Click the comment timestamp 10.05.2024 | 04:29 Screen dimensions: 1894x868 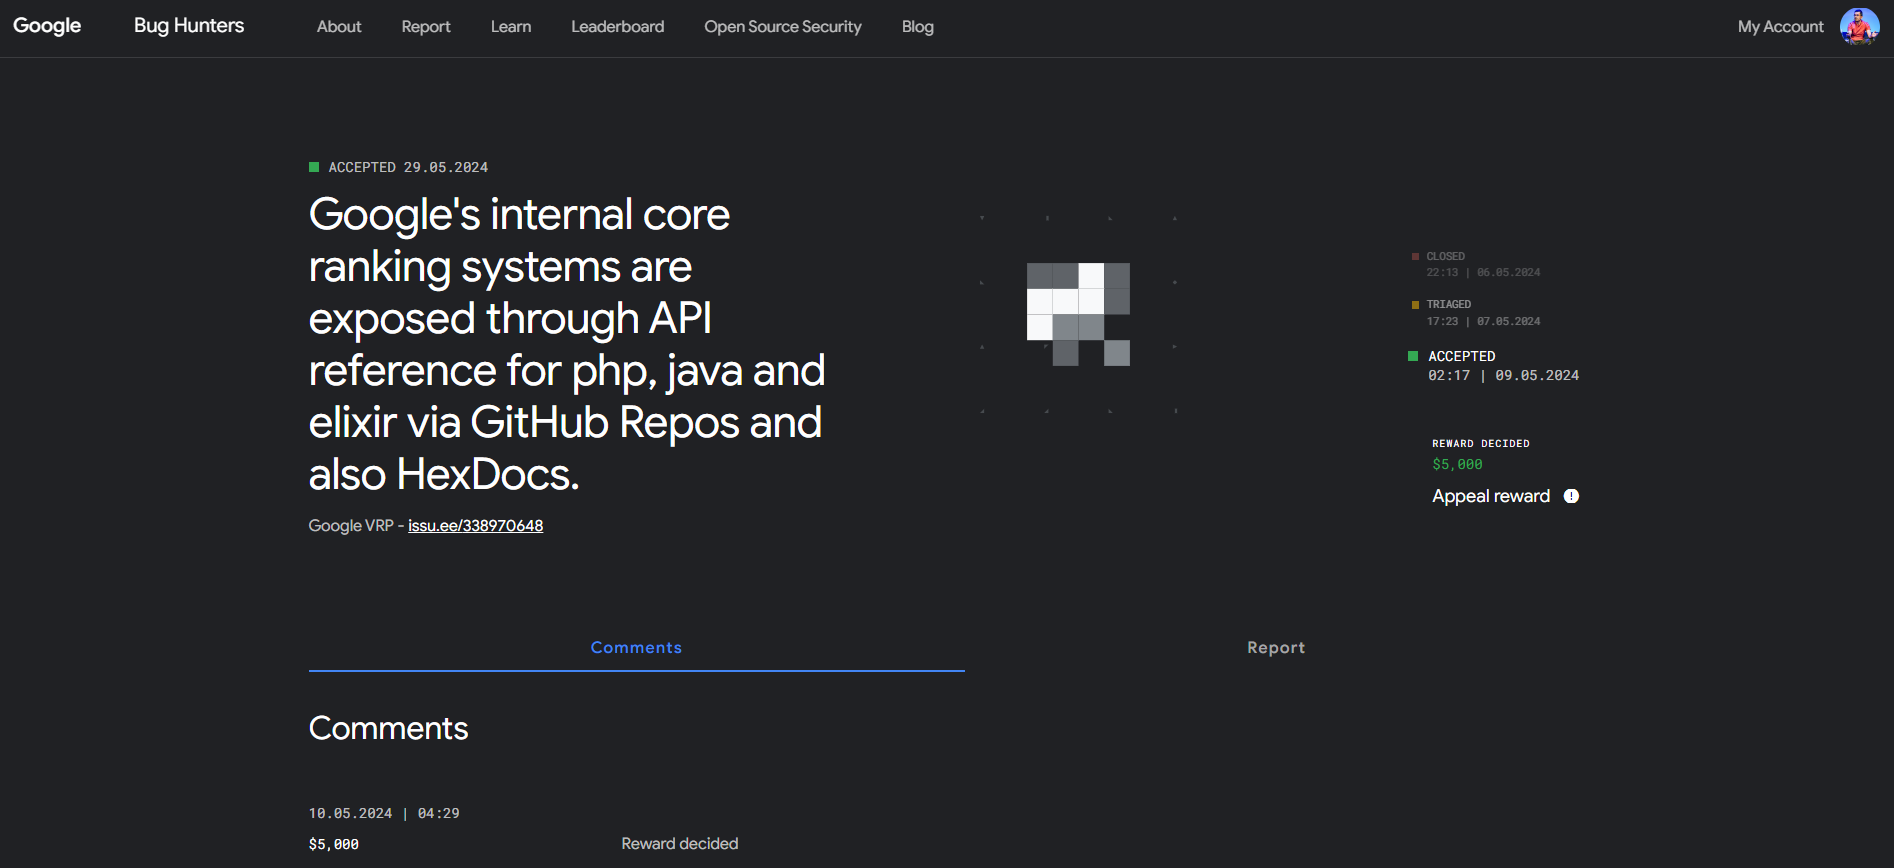(384, 814)
